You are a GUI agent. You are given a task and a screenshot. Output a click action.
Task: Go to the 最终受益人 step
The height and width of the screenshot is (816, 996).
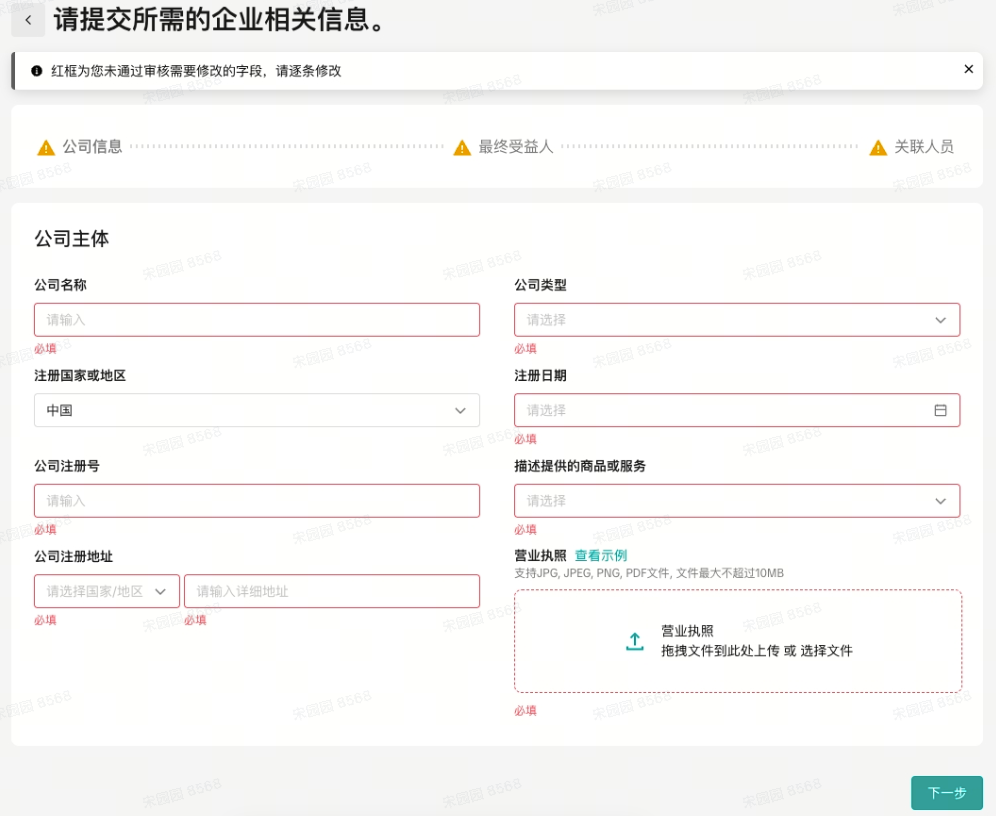click(515, 147)
